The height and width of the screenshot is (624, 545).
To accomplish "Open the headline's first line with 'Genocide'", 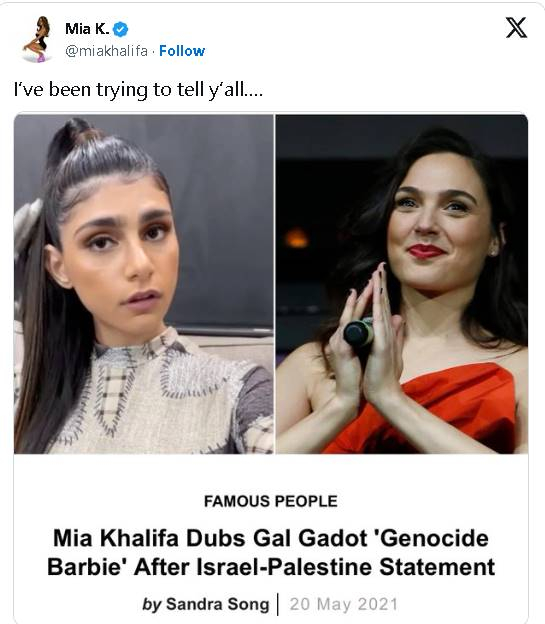I will 271,538.
